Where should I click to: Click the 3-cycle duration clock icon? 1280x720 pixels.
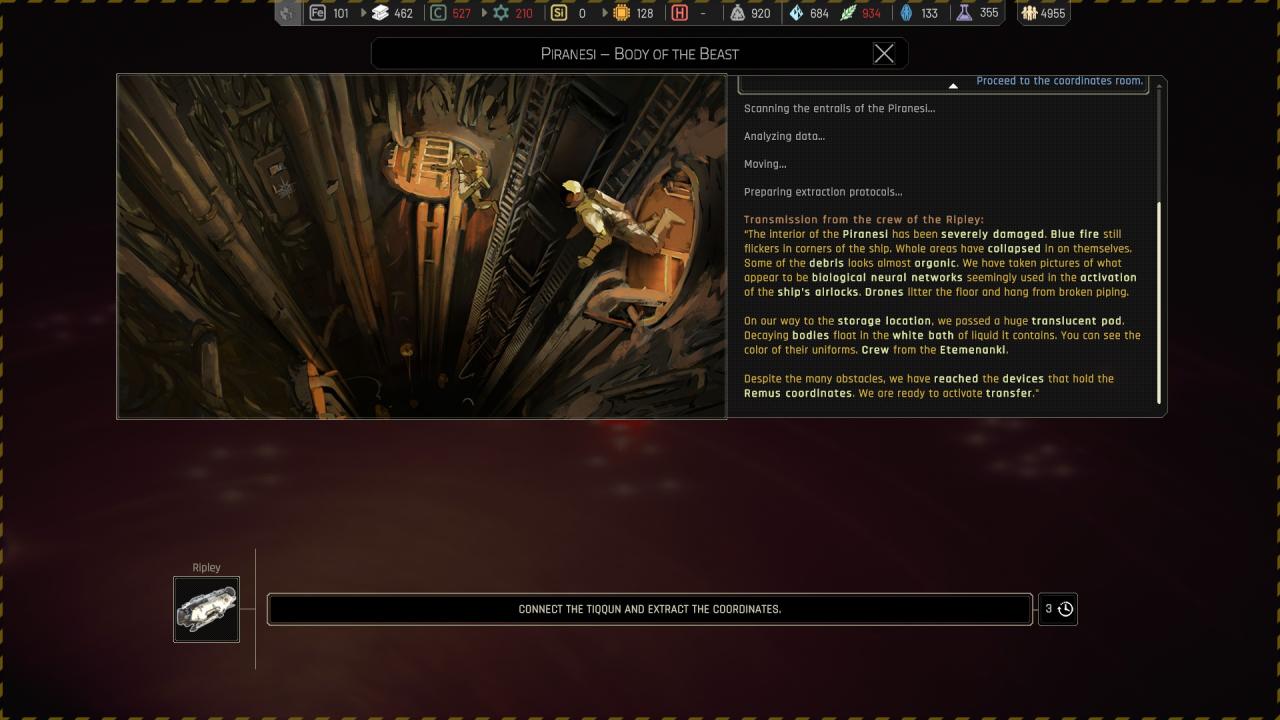click(1065, 609)
